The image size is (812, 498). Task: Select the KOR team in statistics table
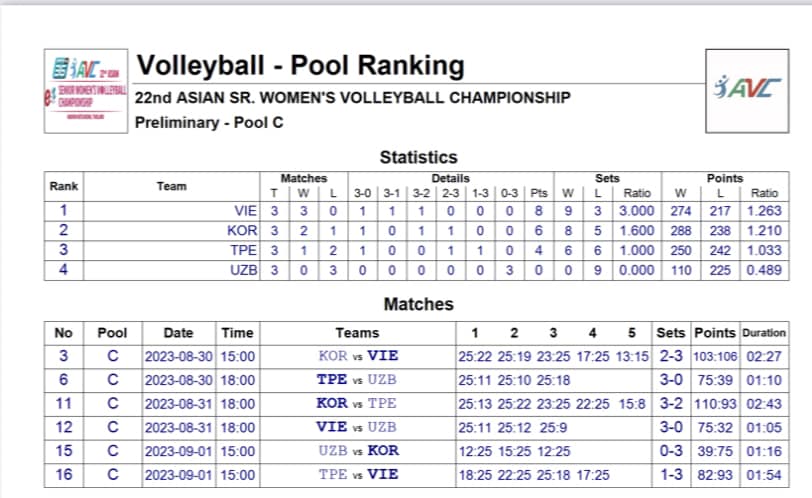coord(242,230)
